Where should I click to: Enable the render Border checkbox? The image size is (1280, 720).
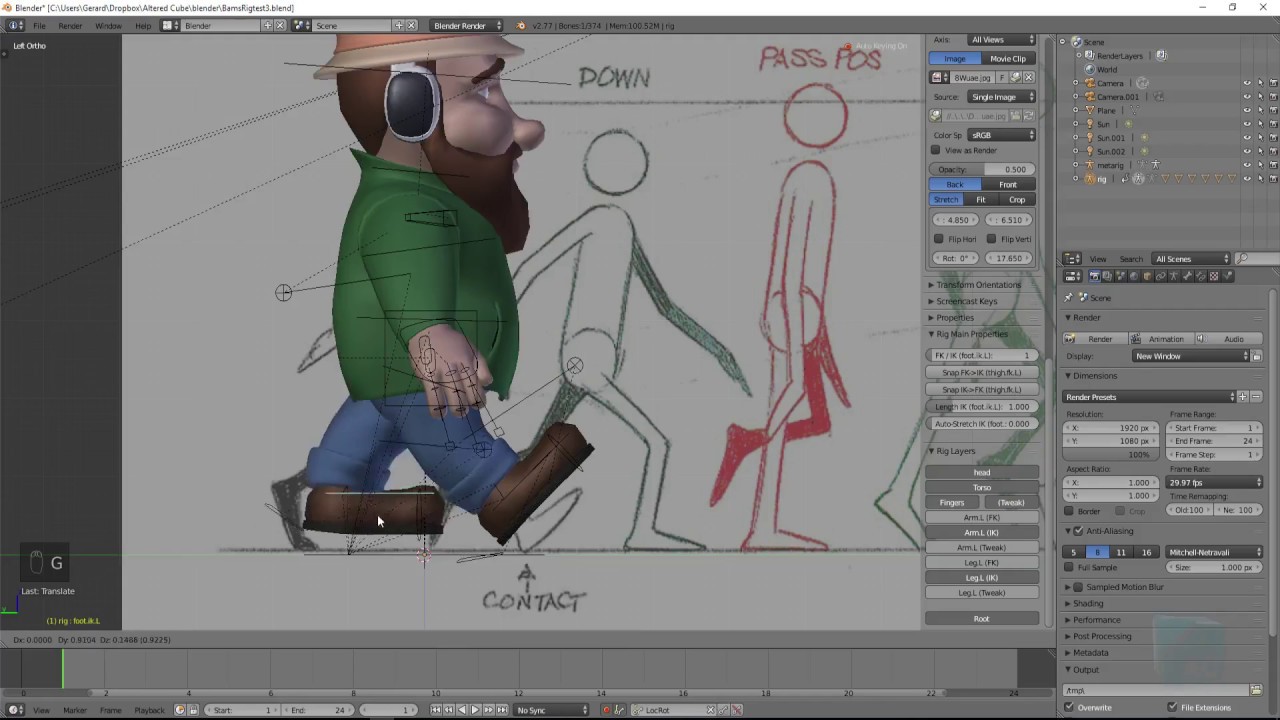(x=1069, y=511)
